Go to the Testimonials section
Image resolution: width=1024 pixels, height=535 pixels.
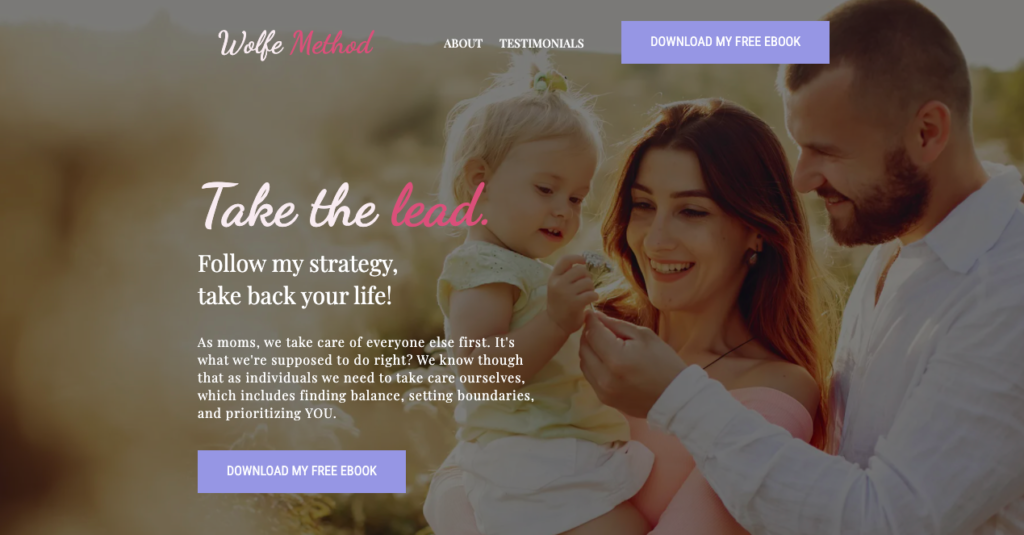coord(541,44)
